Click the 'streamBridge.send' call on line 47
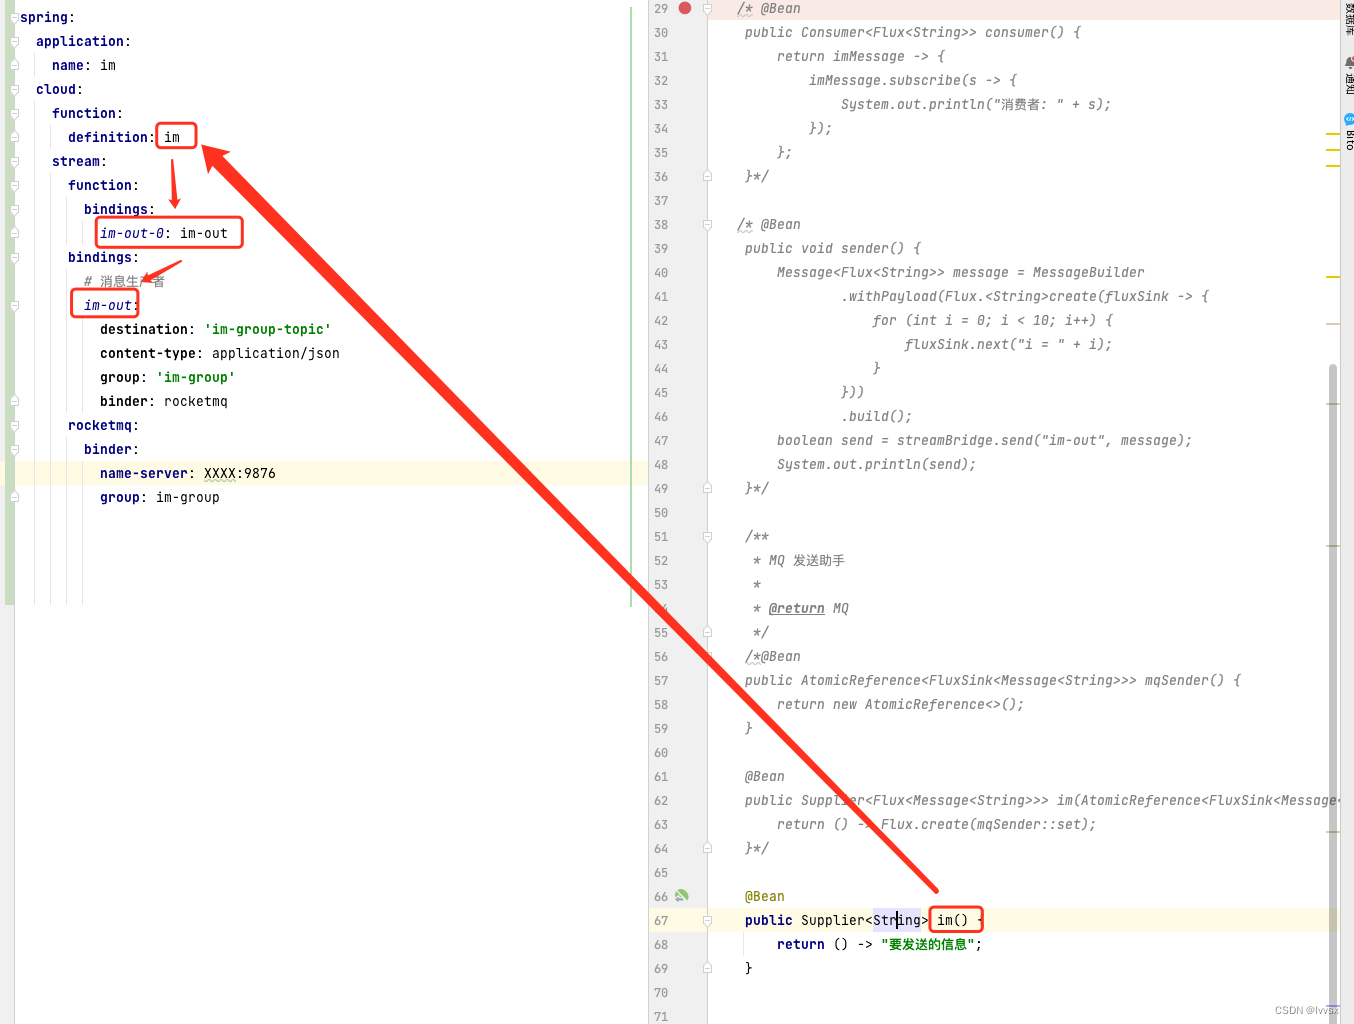The image size is (1354, 1024). 965,441
